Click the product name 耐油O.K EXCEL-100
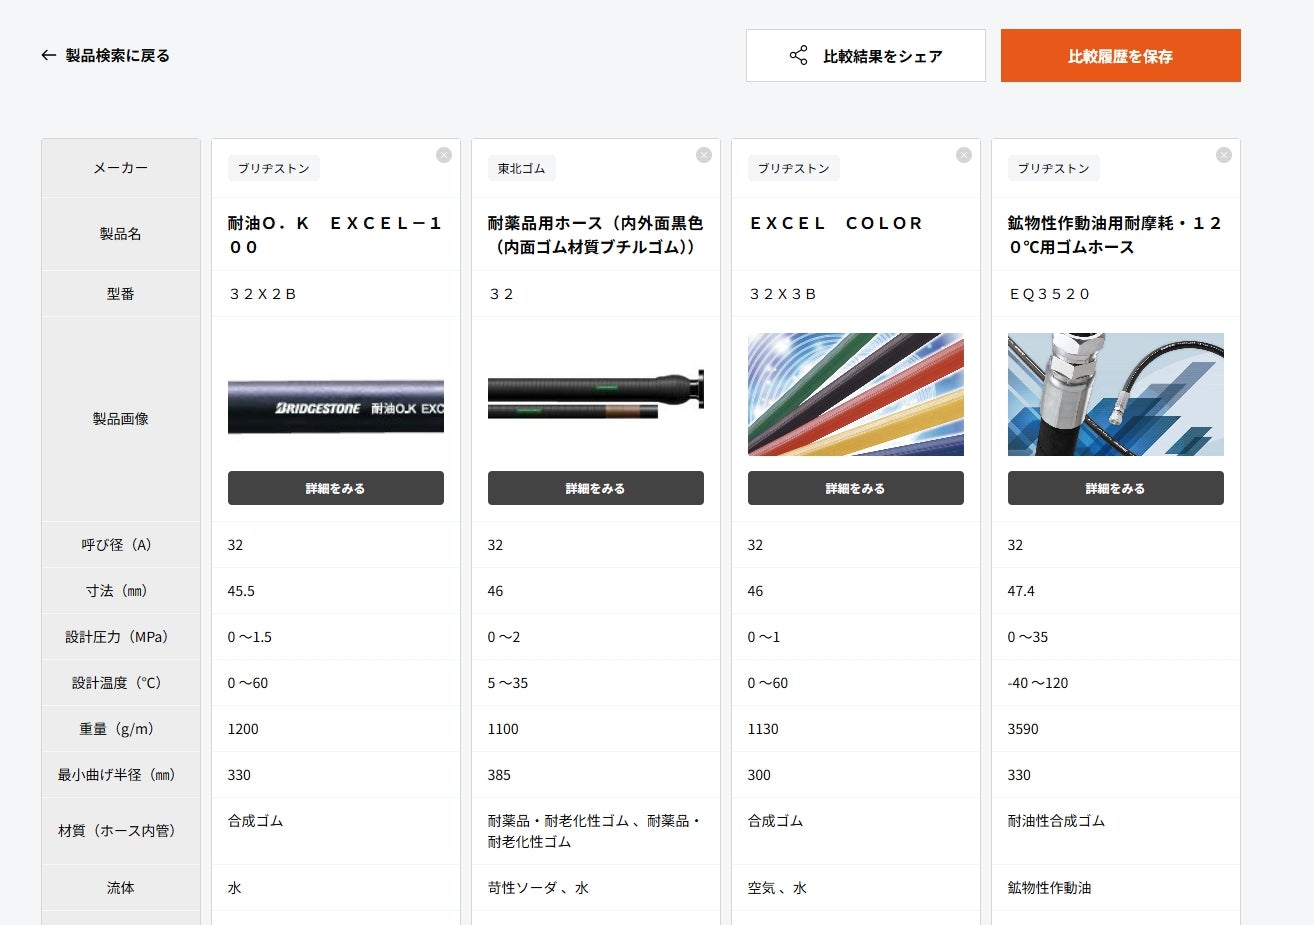The width and height of the screenshot is (1314, 925). click(x=336, y=235)
